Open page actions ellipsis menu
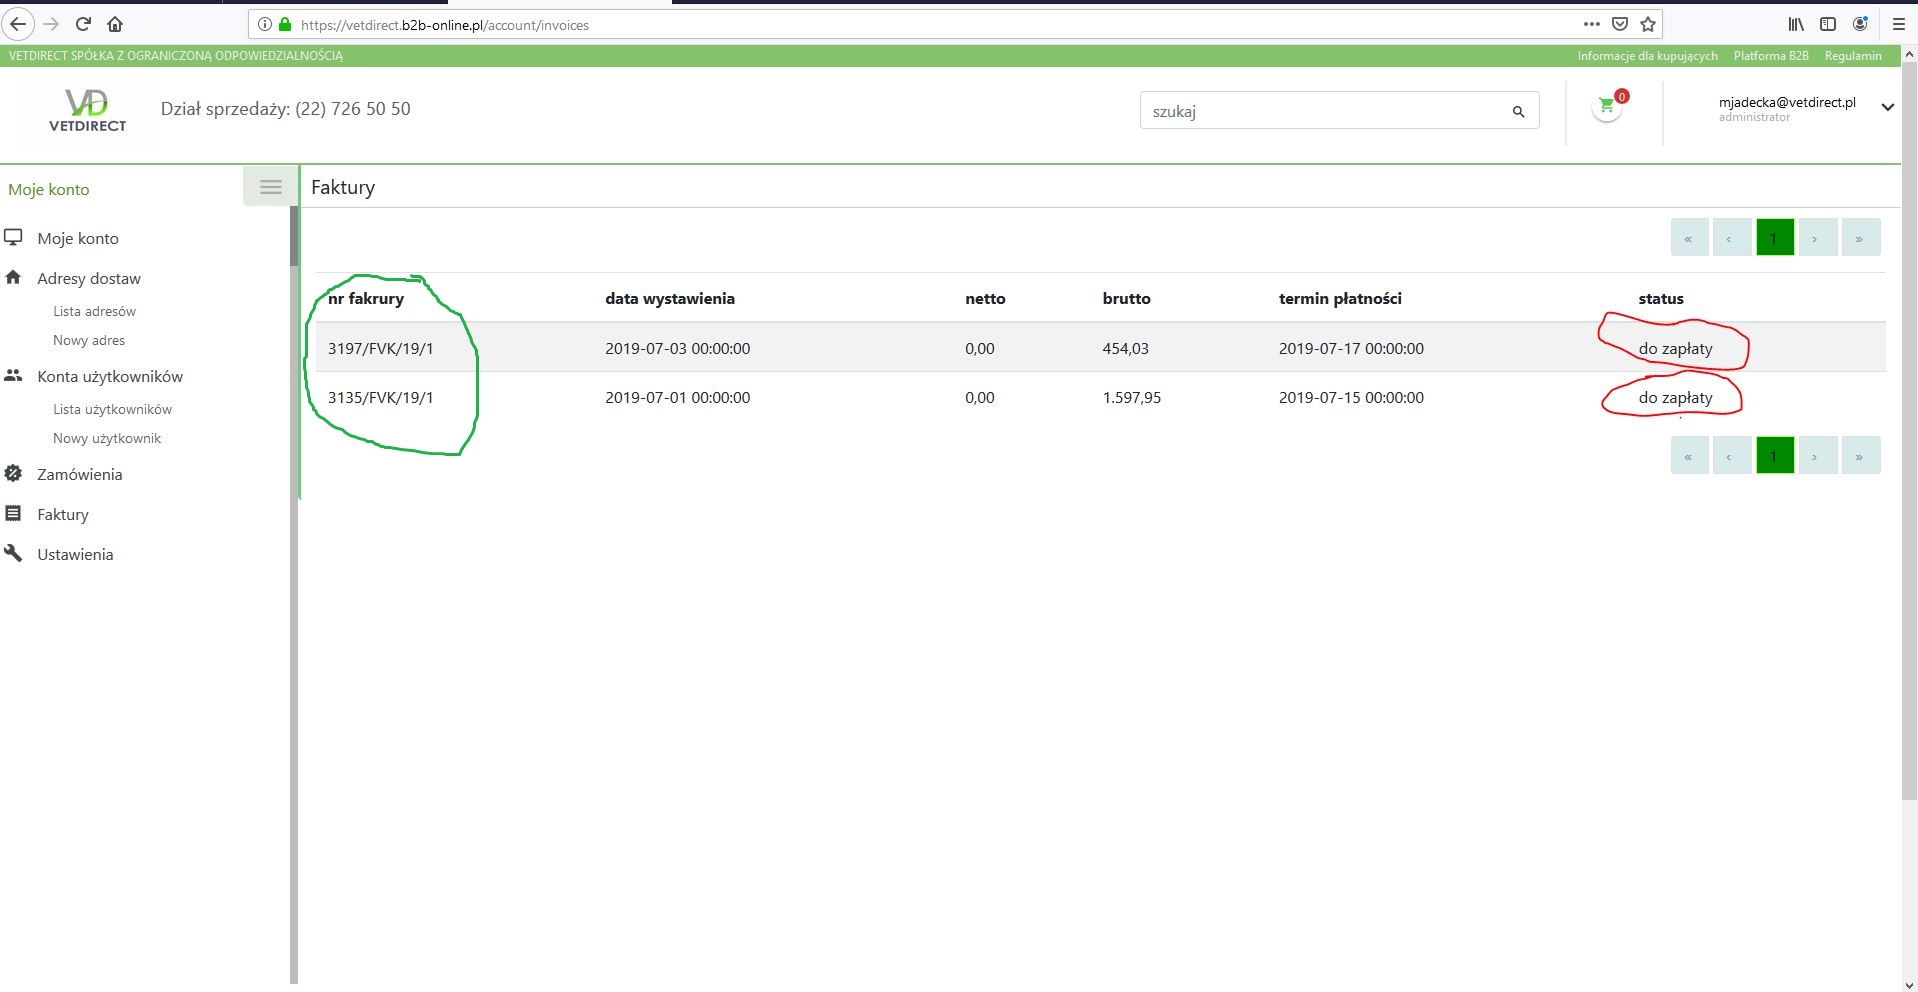 click(1591, 24)
